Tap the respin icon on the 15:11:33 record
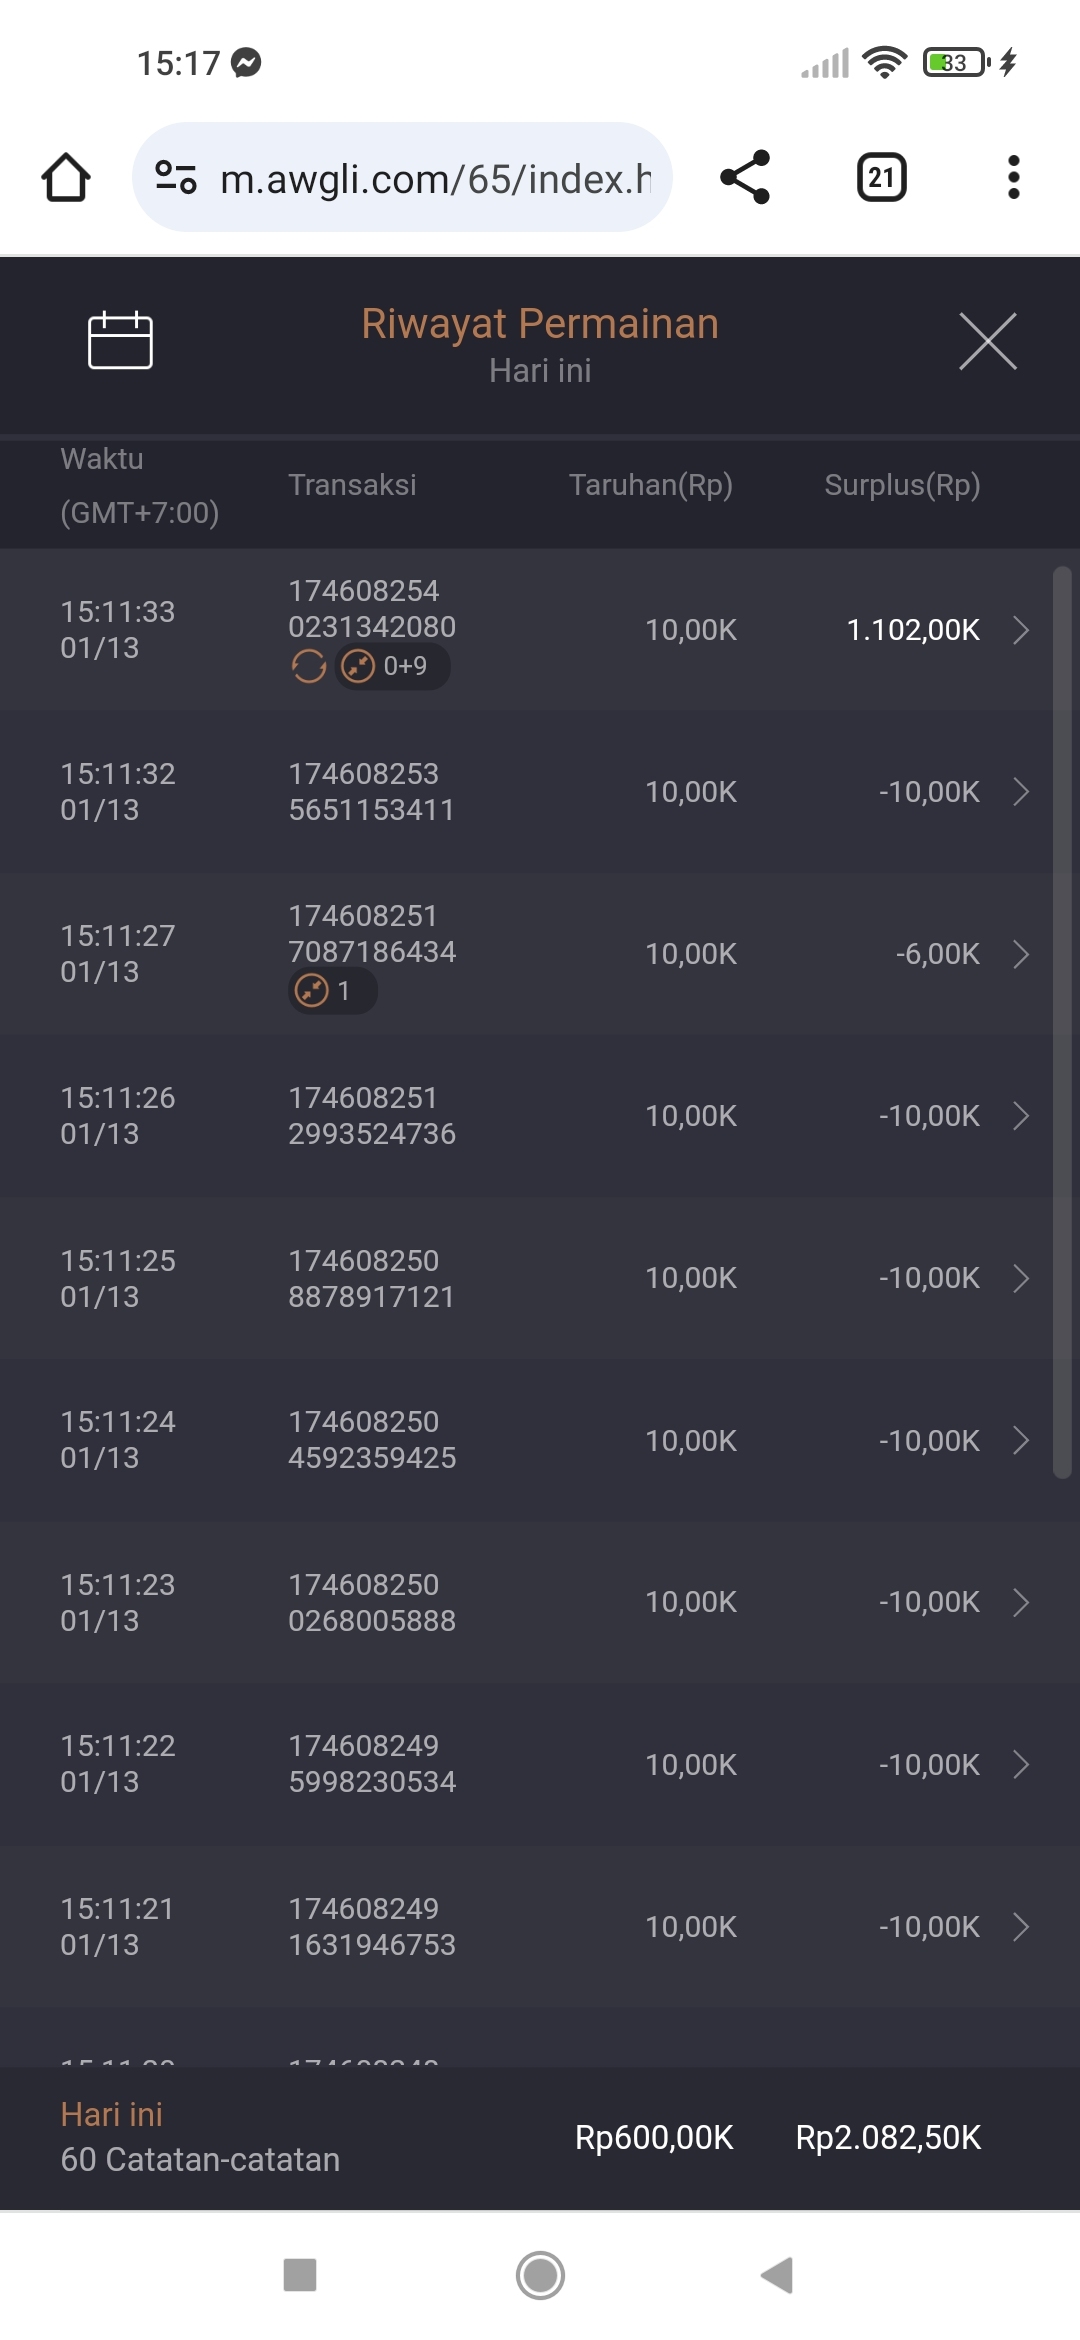Screen dimensions: 1080x2340 coord(308,666)
